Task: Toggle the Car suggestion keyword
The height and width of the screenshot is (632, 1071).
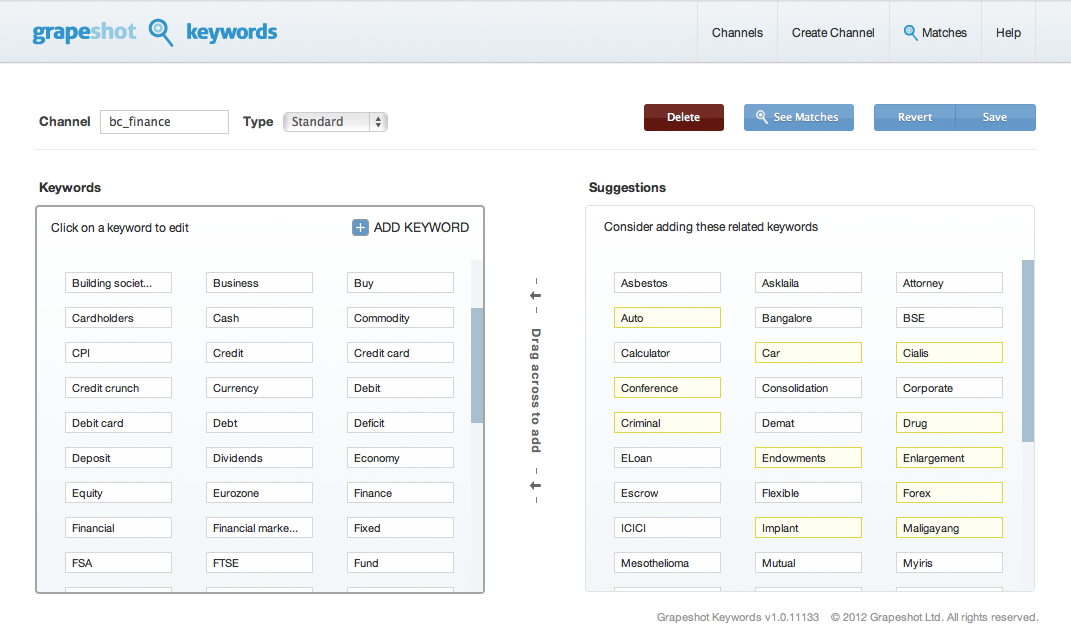Action: pyautogui.click(x=808, y=352)
